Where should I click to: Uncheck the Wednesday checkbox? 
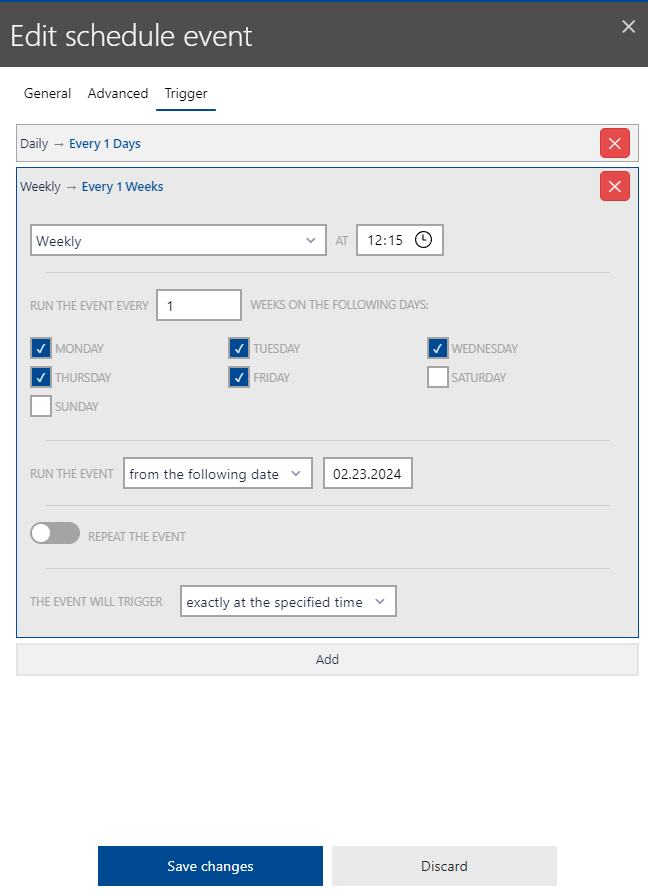(438, 348)
